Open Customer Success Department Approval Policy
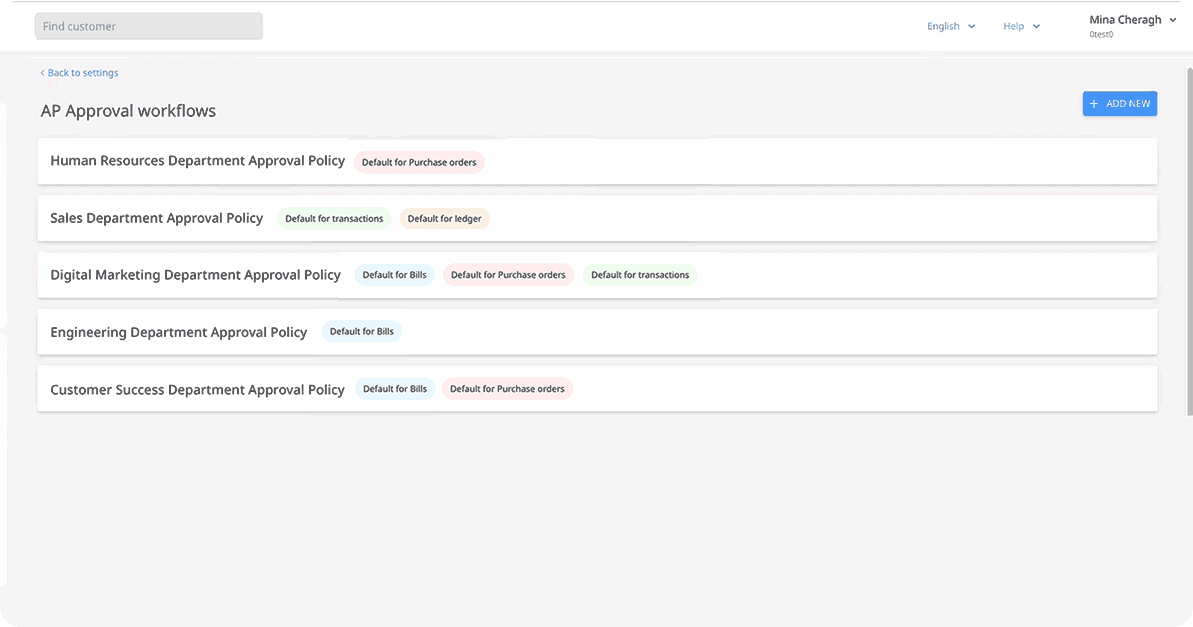1193x627 pixels. point(197,390)
